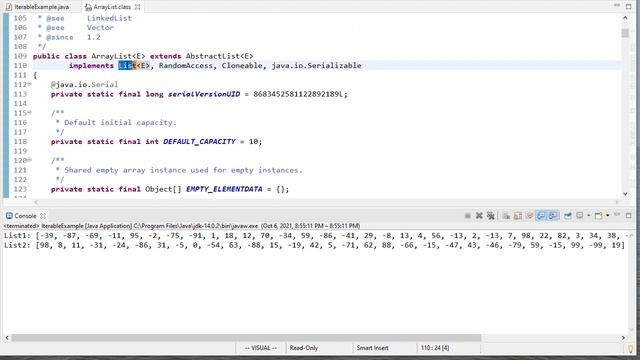Screen dimensions: 640x360
Task: Click the tip lightbulb icon in status bar
Action: coord(631,349)
